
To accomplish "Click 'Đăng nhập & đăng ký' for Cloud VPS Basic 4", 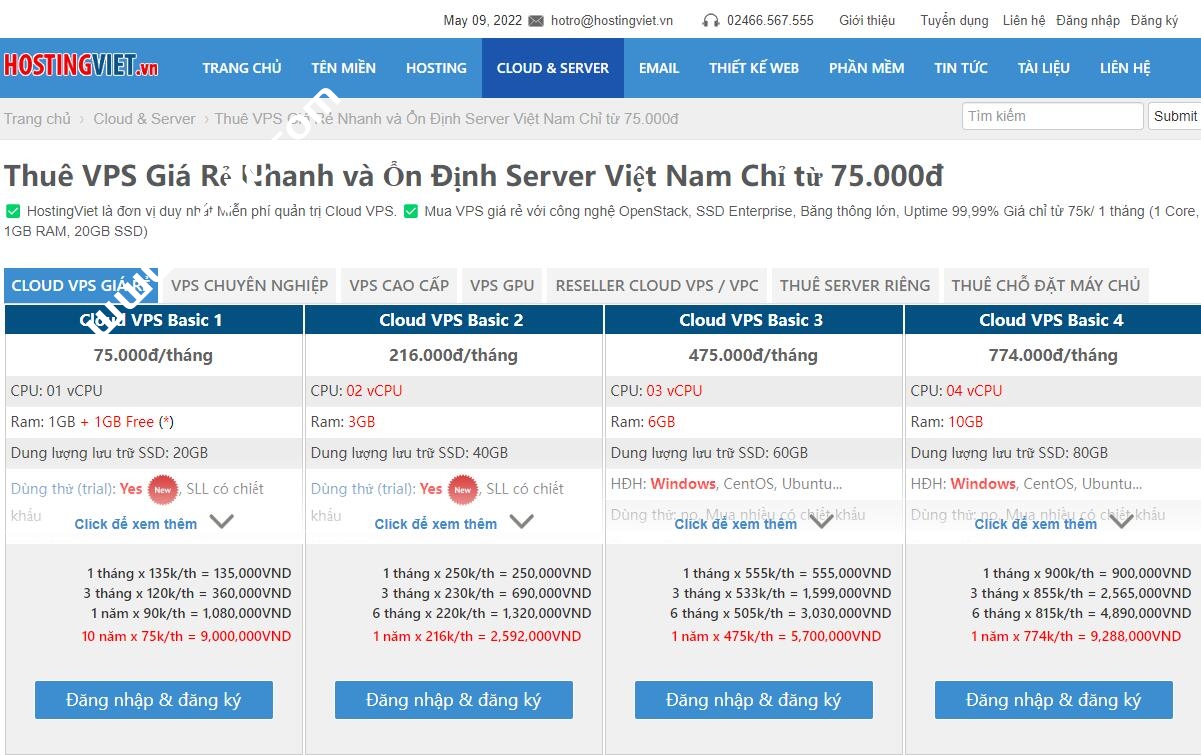I will (1053, 700).
